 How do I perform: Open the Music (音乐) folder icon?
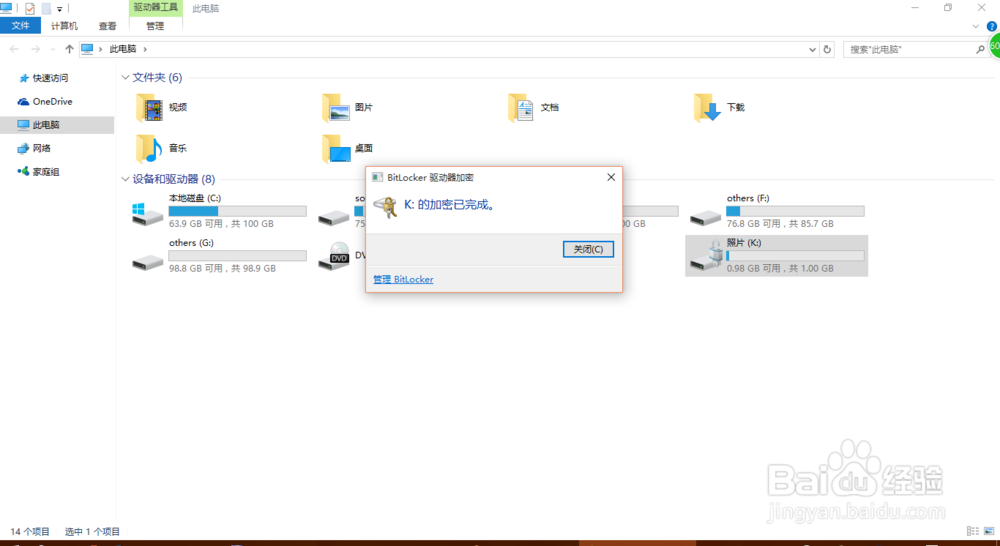tap(149, 148)
